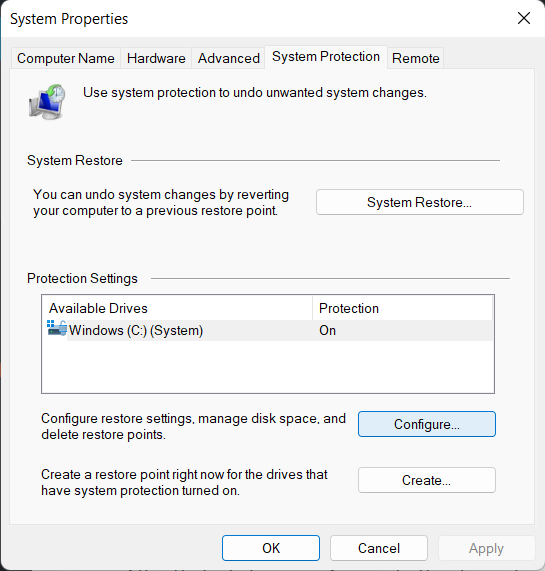545x571 pixels.
Task: Click the Configure button
Action: click(x=427, y=424)
